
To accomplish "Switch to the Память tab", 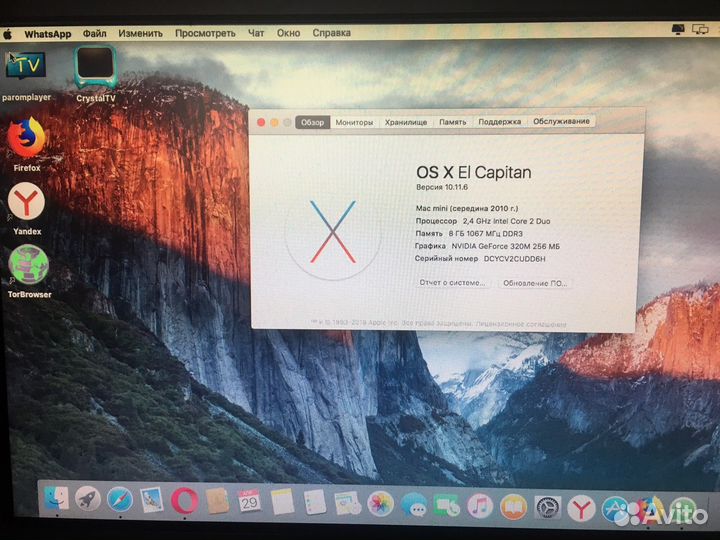I will [x=452, y=122].
